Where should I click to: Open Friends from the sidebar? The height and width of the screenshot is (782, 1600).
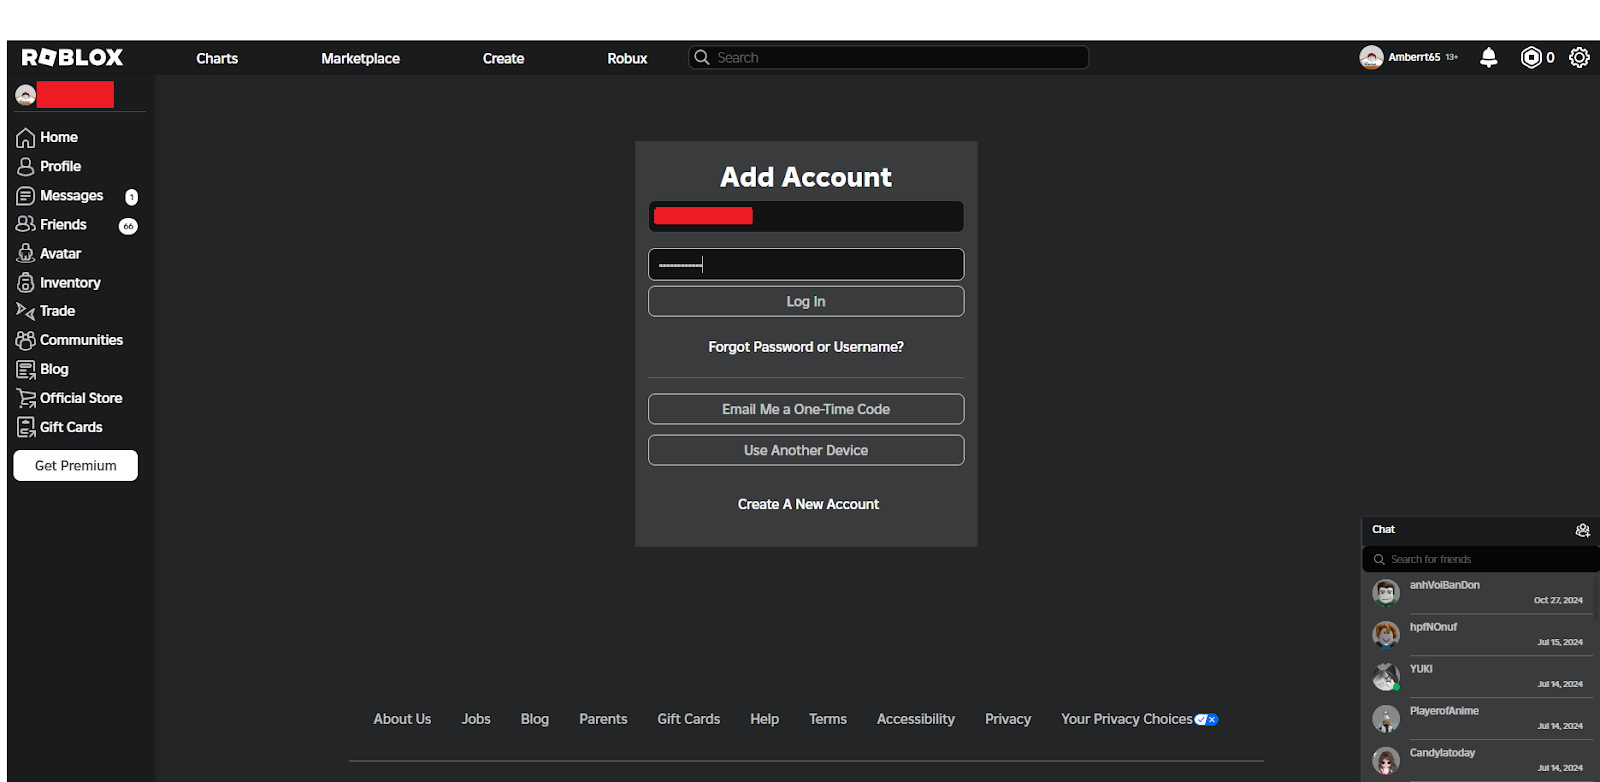[51, 224]
